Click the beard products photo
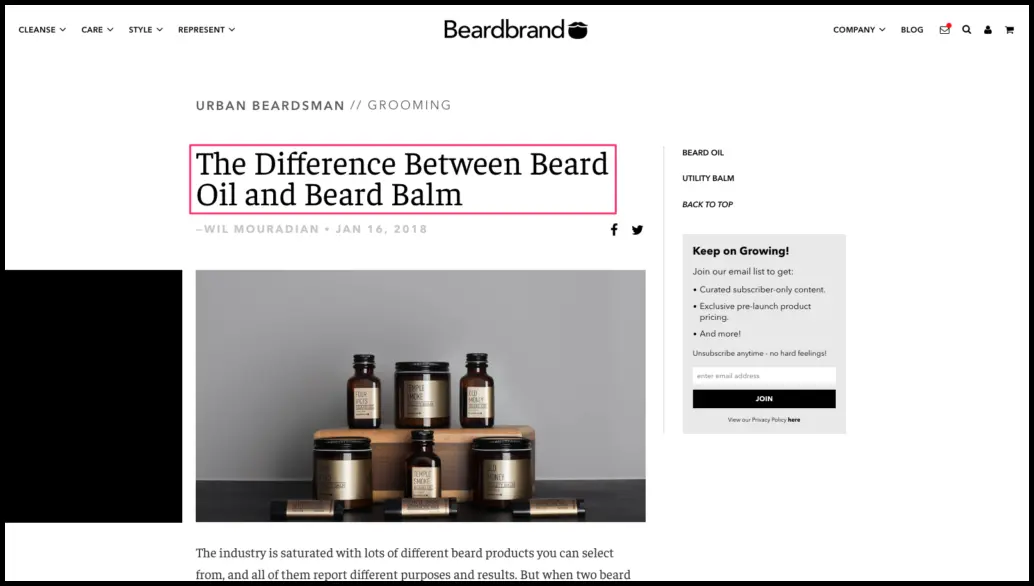This screenshot has width=1034, height=586. (x=421, y=396)
